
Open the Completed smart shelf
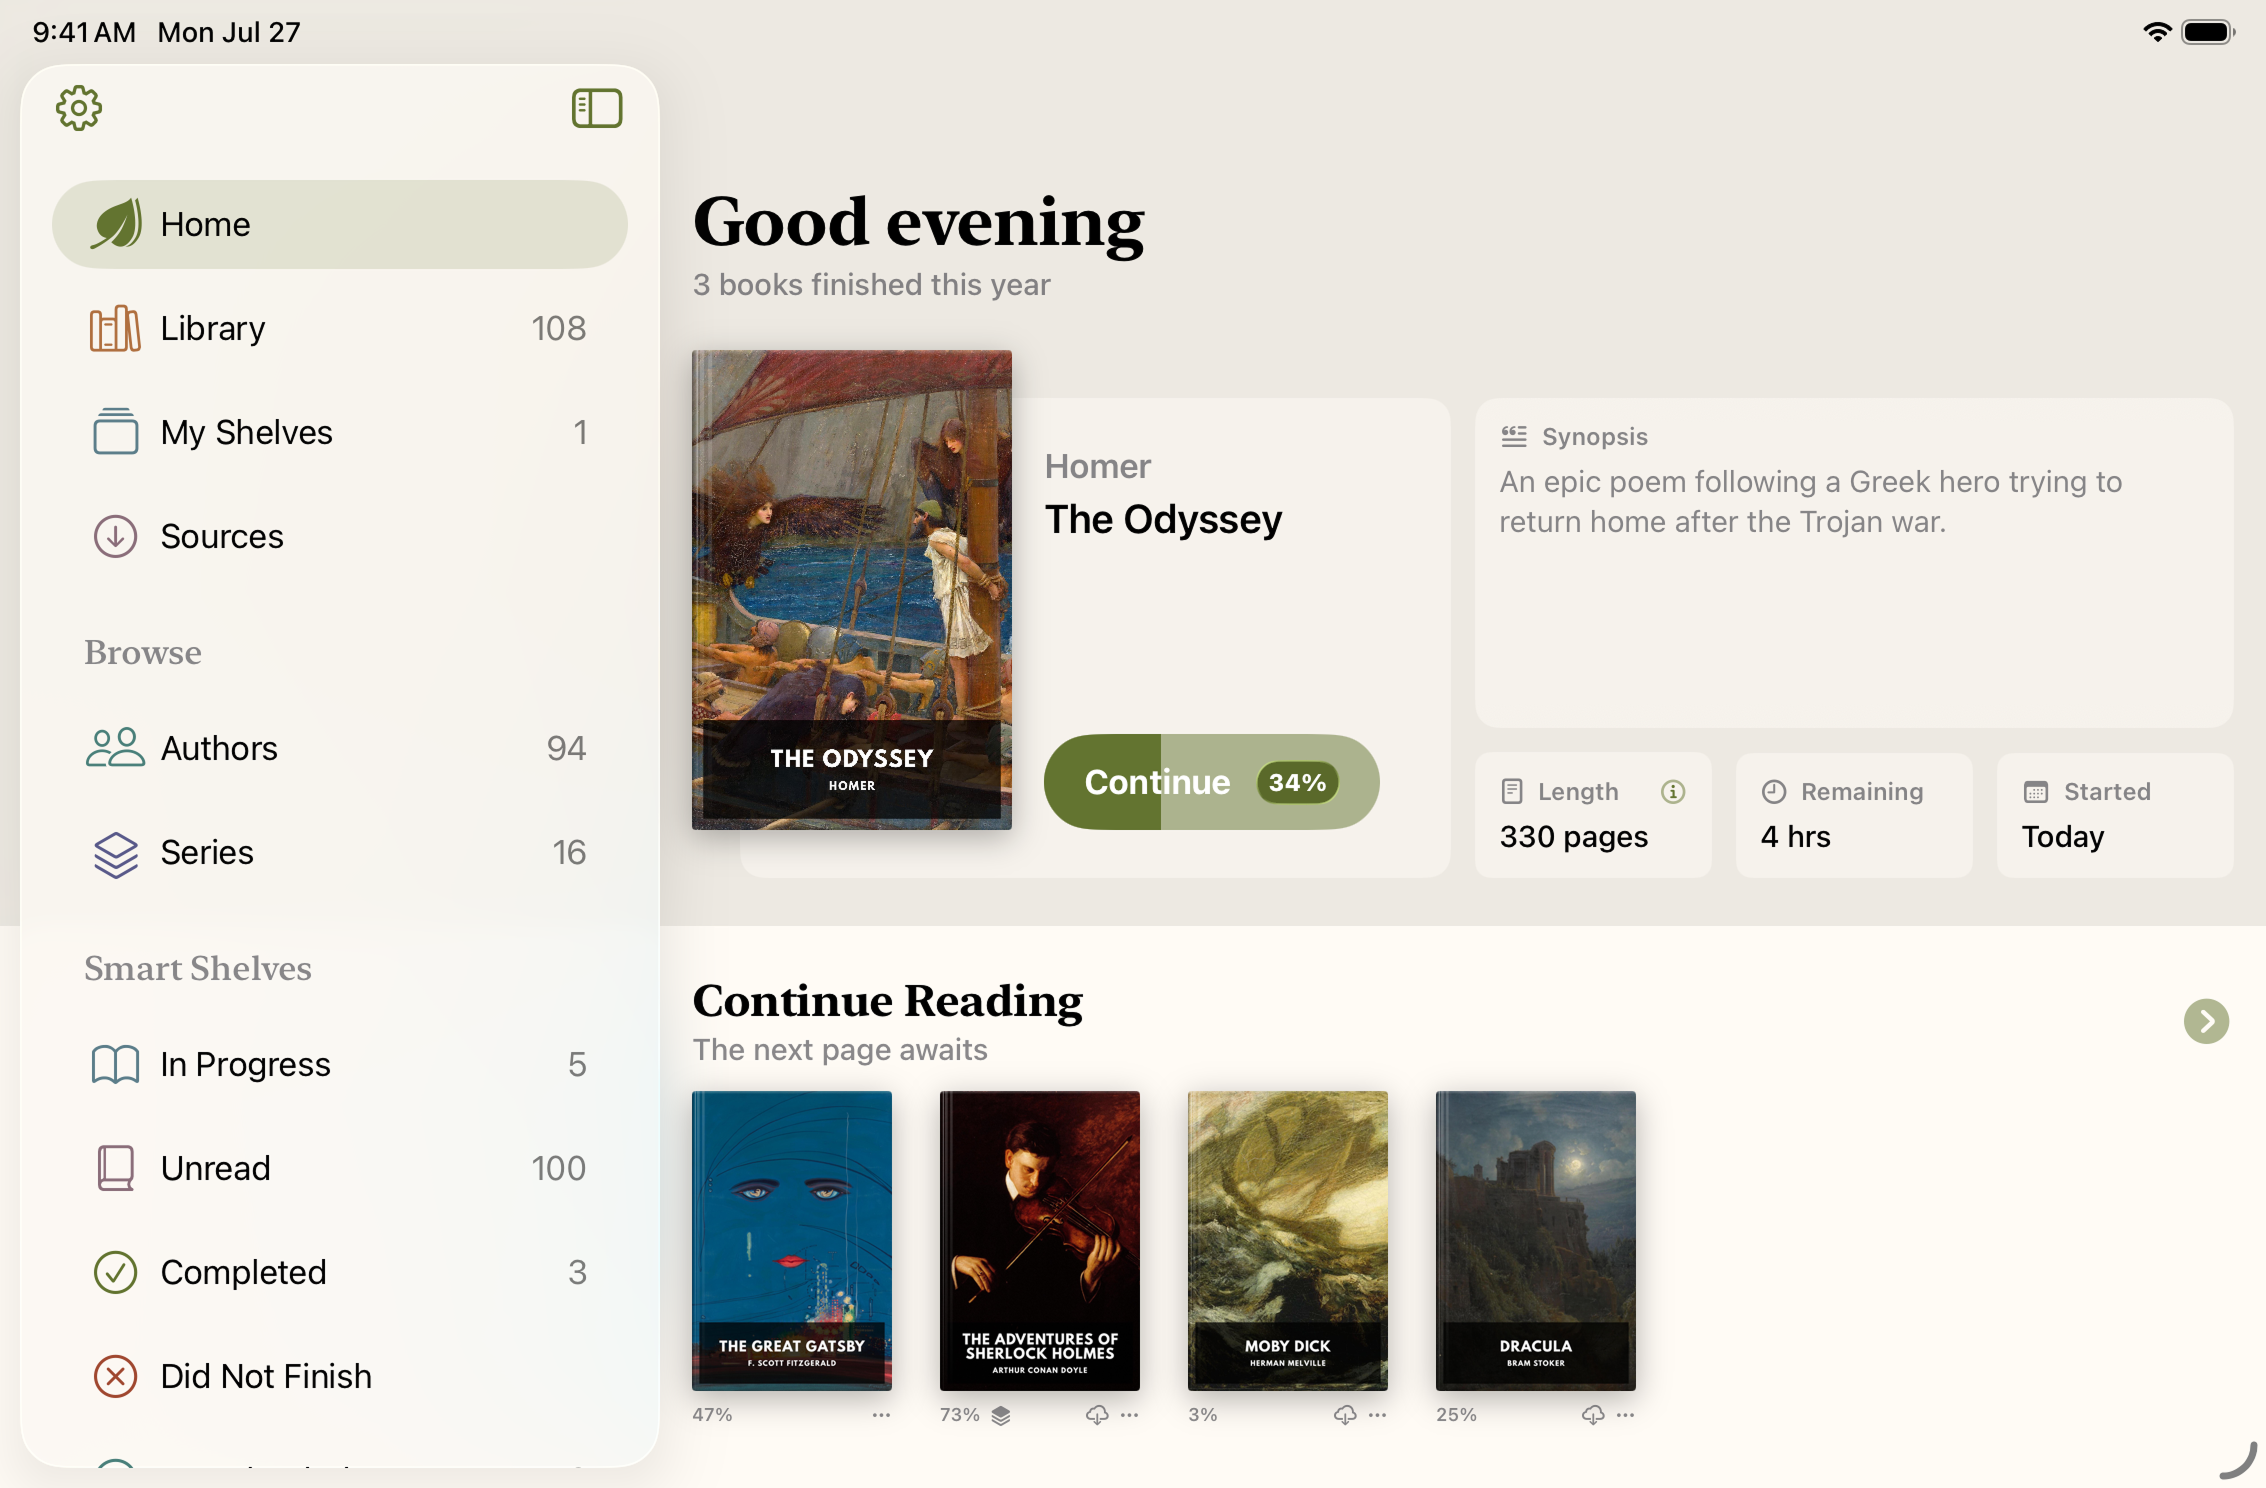click(x=340, y=1272)
